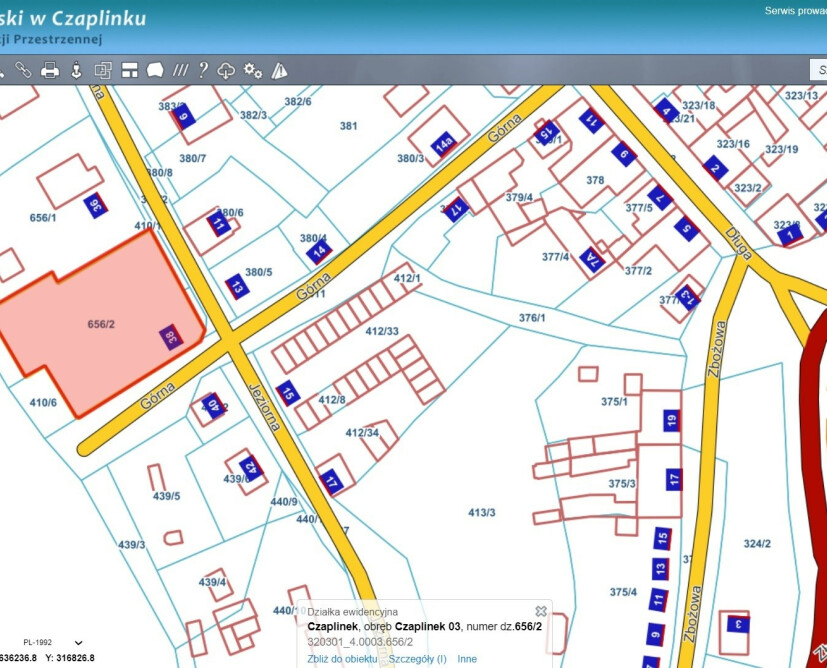Screen dimensions: 827x668
Task: Click the 'Inne' link in popup
Action: pyautogui.click(x=467, y=659)
